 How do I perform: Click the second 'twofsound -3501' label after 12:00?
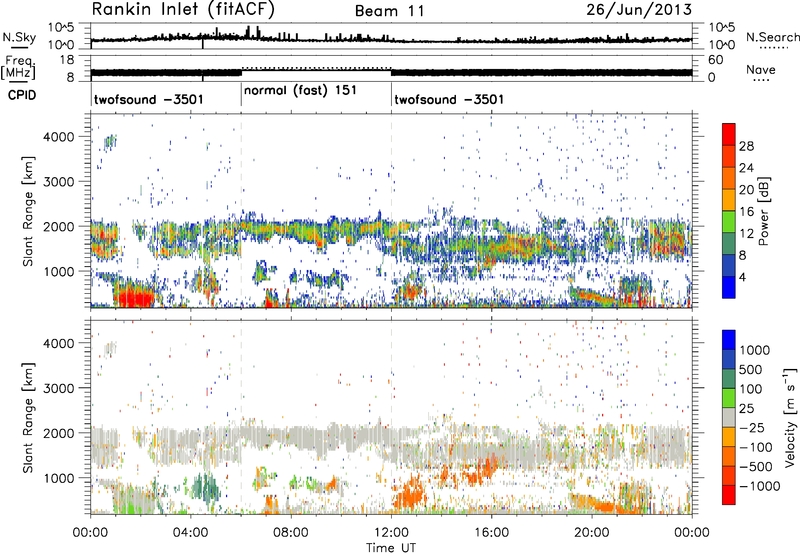[449, 99]
